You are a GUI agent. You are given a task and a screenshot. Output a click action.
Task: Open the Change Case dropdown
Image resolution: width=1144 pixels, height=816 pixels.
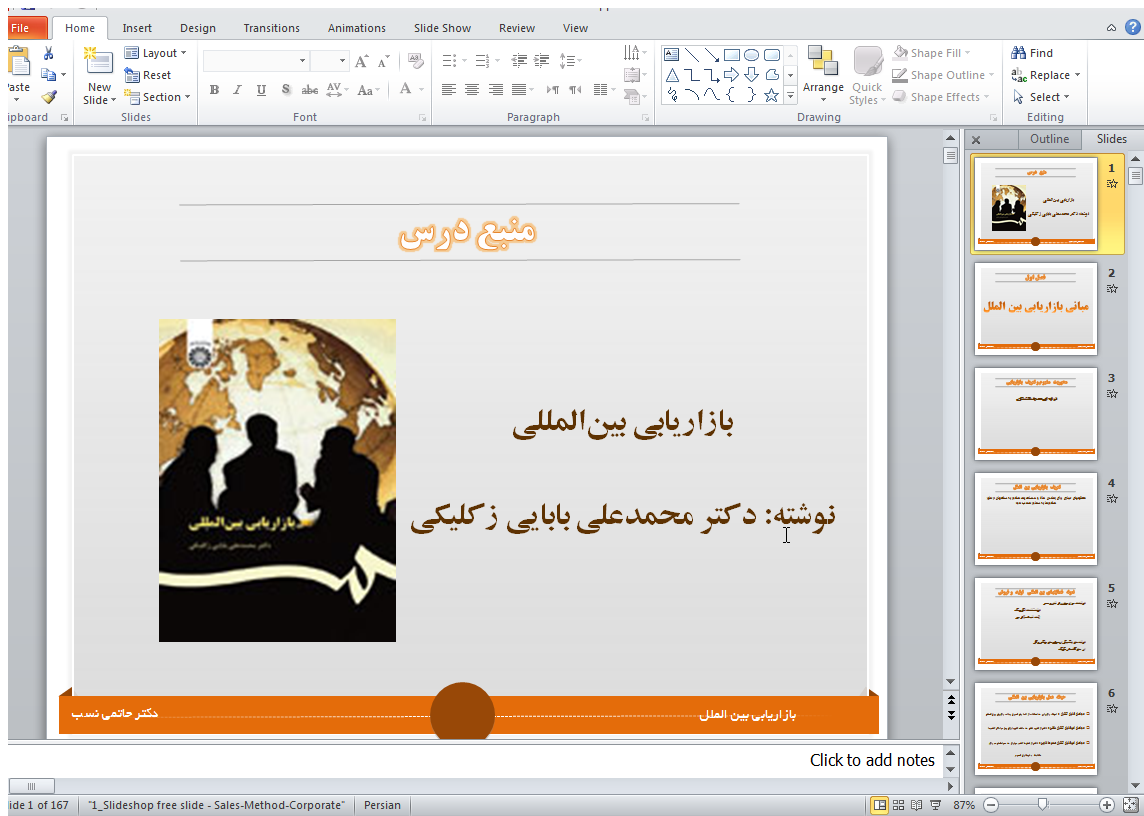click(368, 90)
